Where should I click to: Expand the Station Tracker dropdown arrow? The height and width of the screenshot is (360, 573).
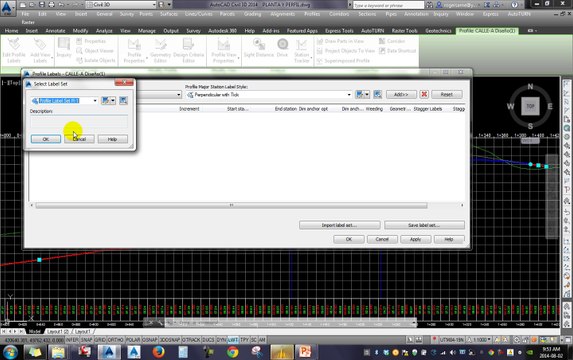(311, 58)
